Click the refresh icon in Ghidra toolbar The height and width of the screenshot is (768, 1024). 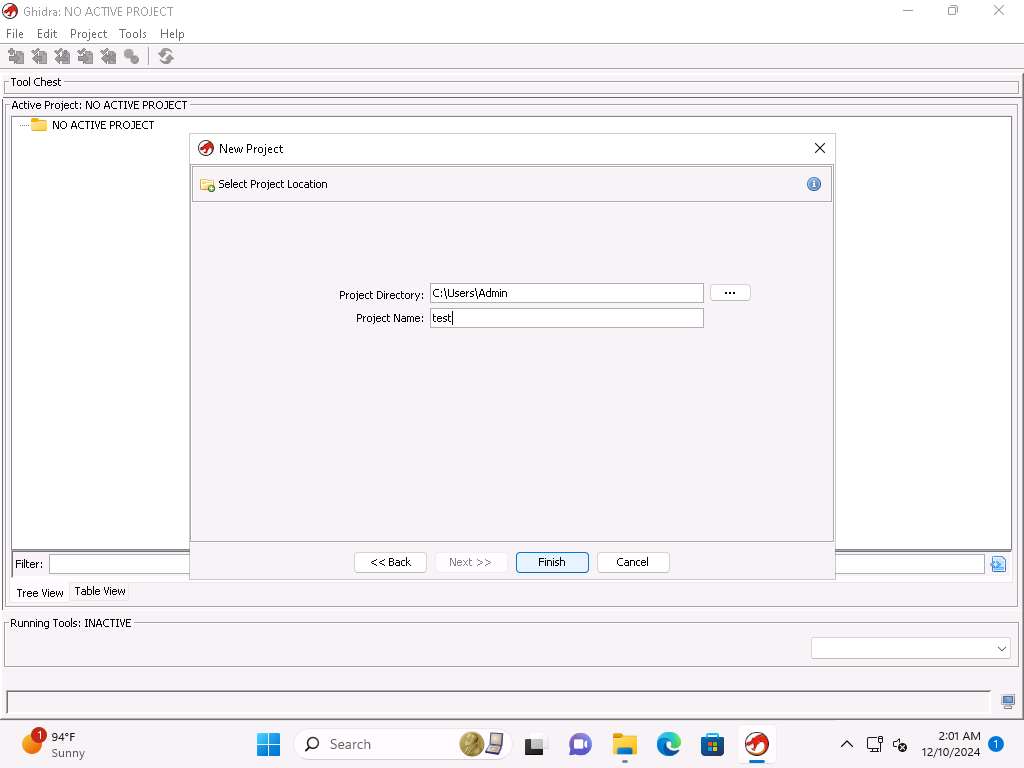click(166, 57)
